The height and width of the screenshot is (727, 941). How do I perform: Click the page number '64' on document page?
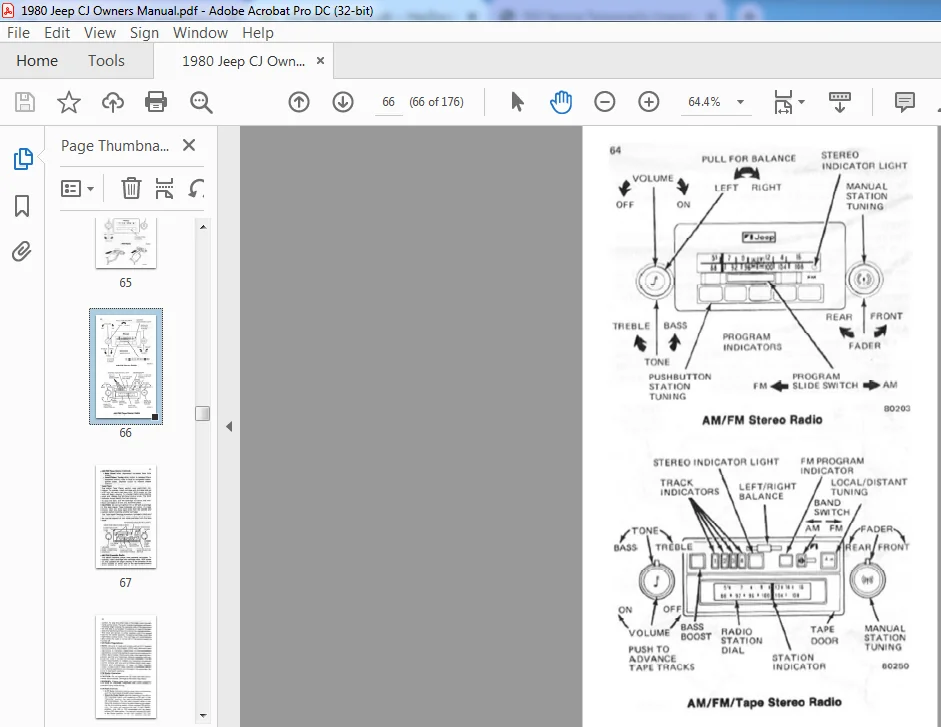615,150
